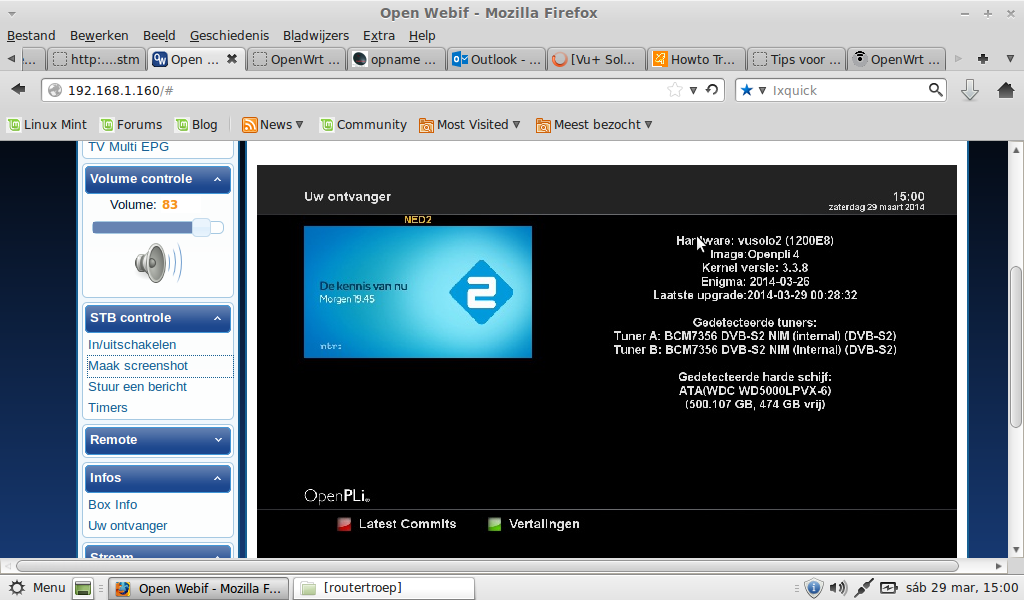The width and height of the screenshot is (1024, 600).
Task: Open the Help menu
Action: click(422, 35)
